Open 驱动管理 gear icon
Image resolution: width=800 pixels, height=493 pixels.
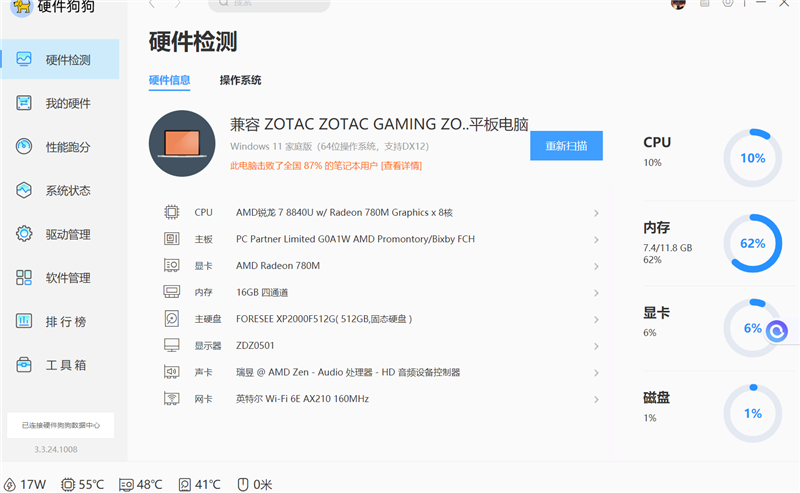(24, 234)
